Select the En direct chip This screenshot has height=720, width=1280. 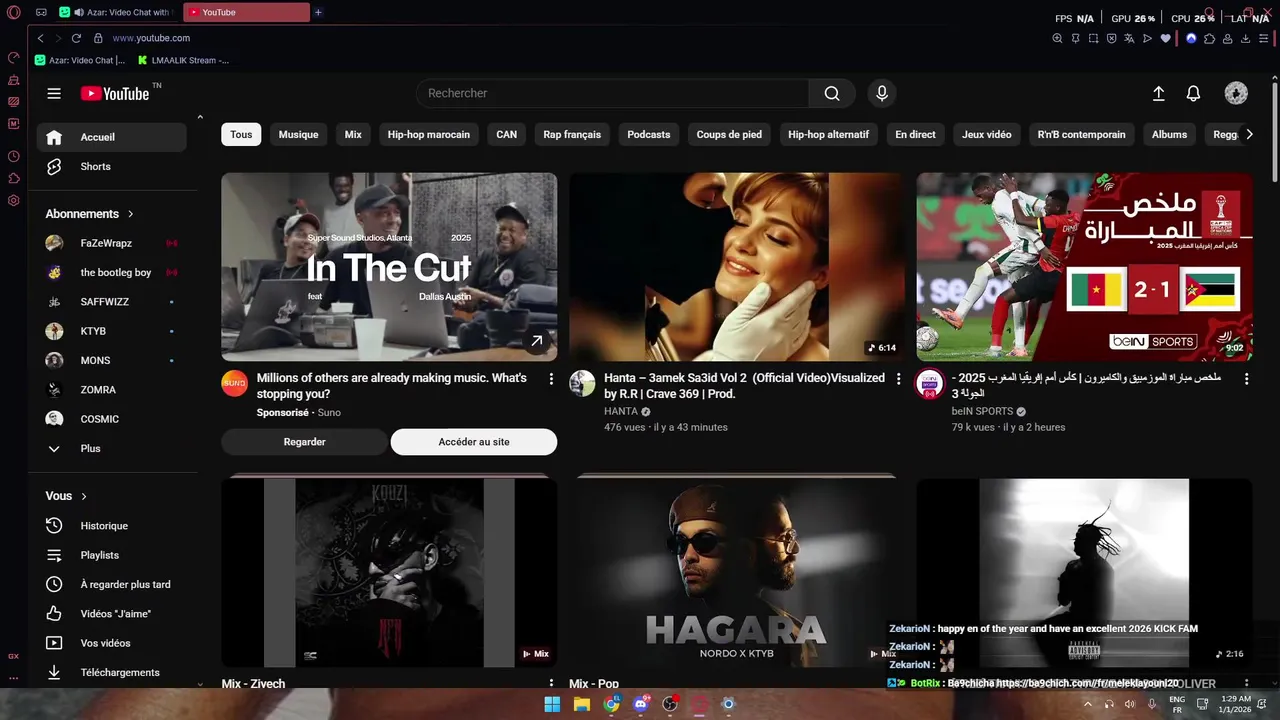[915, 134]
